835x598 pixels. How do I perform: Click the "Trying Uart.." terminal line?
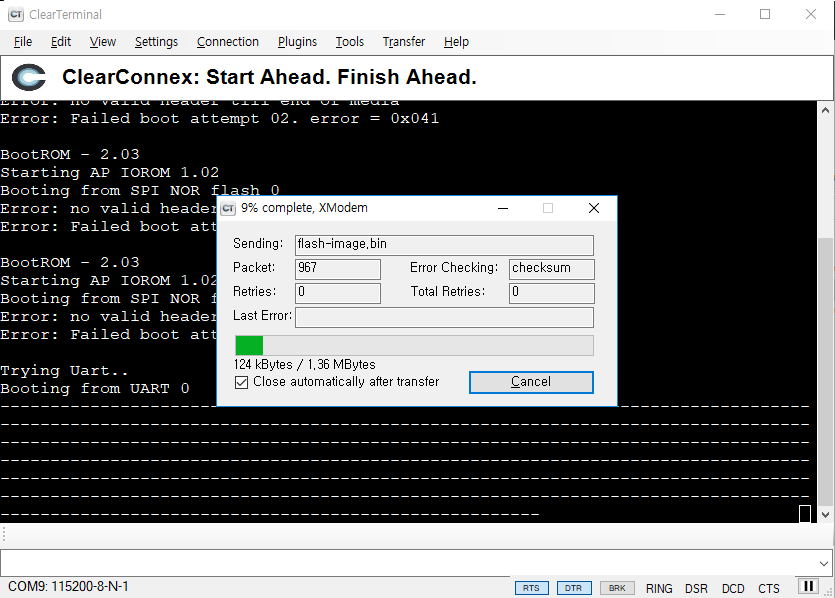coord(64,371)
